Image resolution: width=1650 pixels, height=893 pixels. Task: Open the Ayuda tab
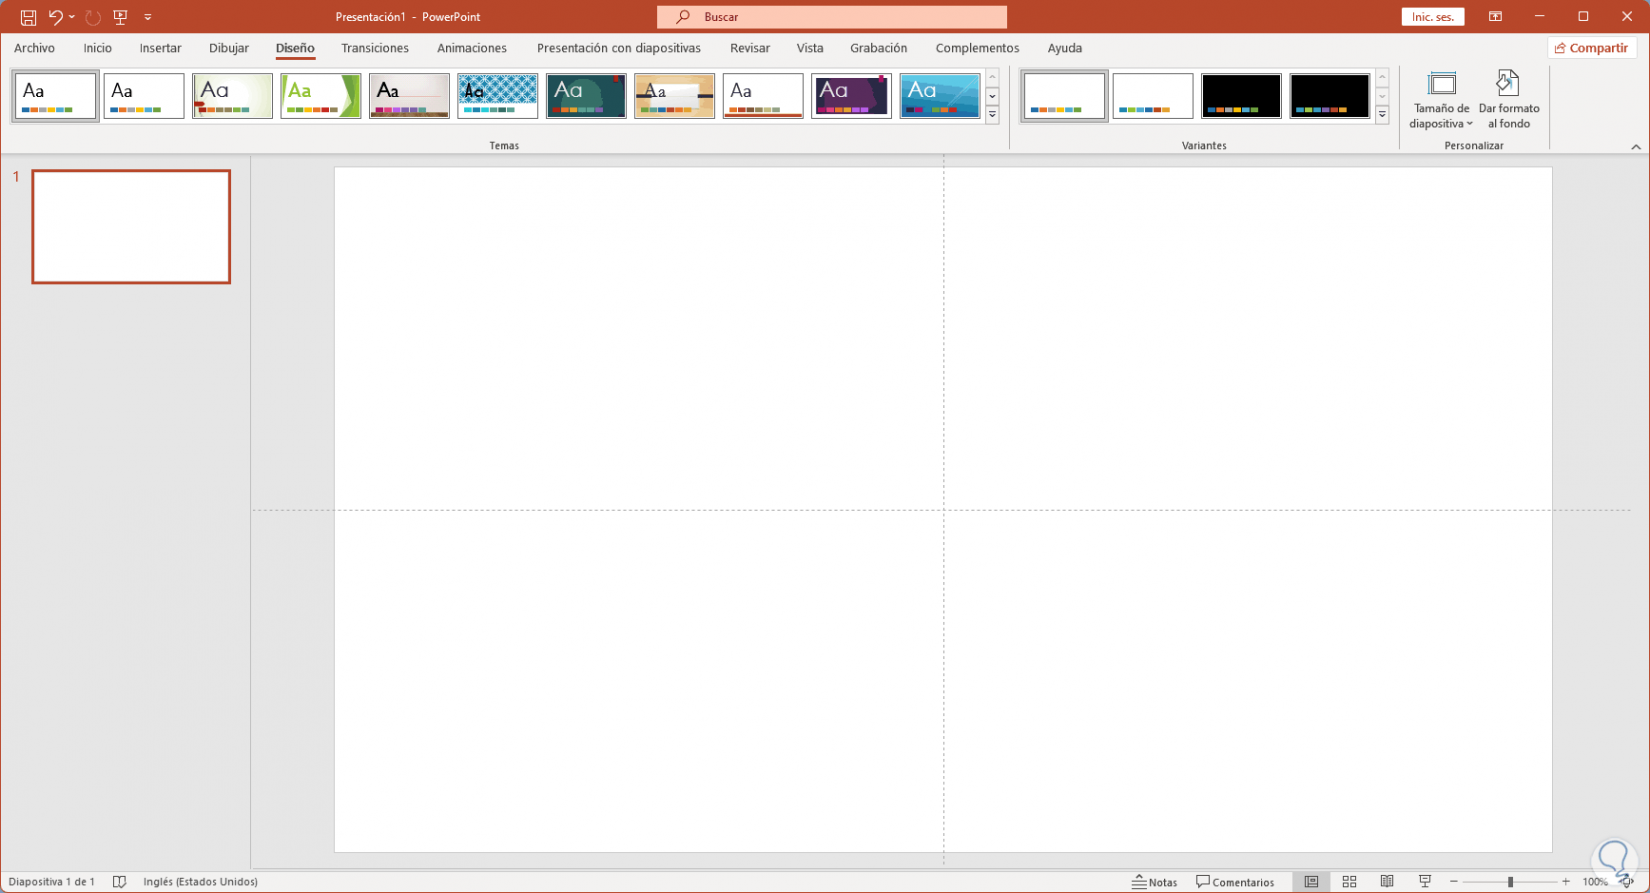pyautogui.click(x=1065, y=48)
